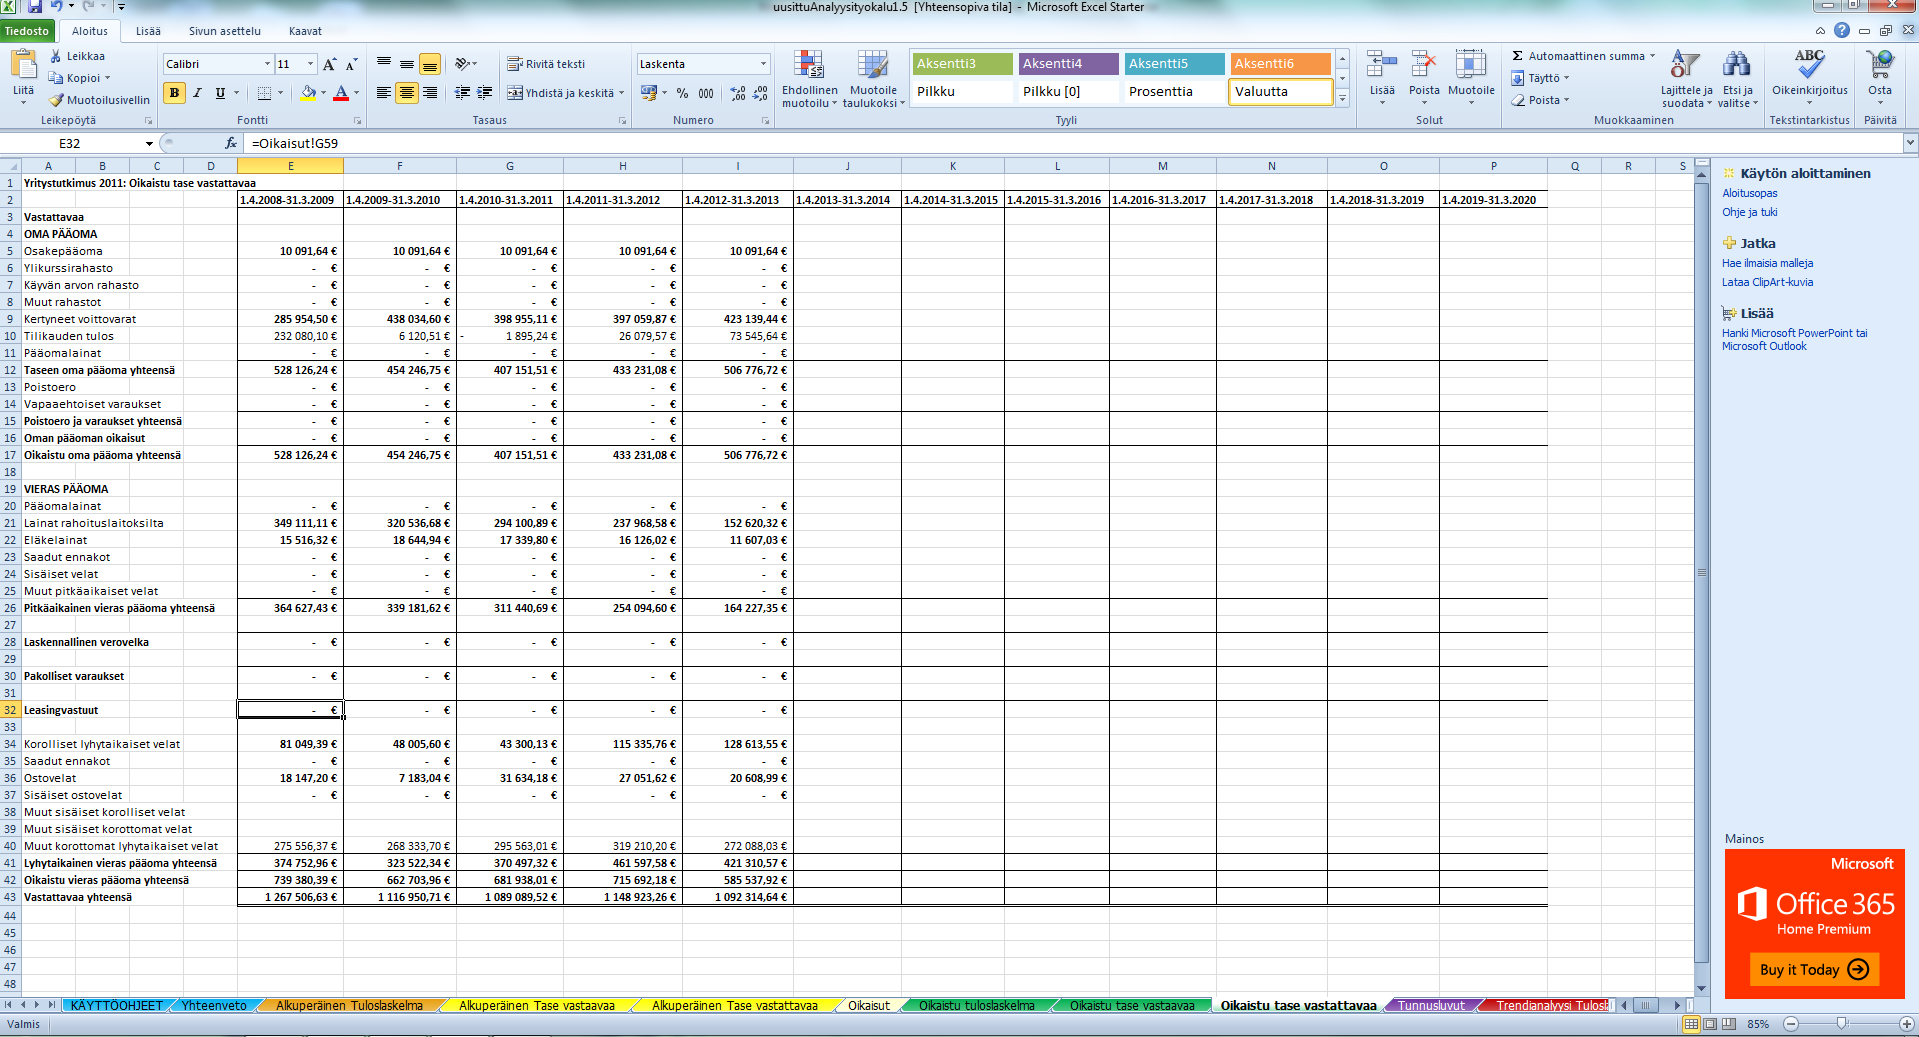Apply the Valuutta cell style
Screen dimensions: 1919x1037
tap(1281, 92)
